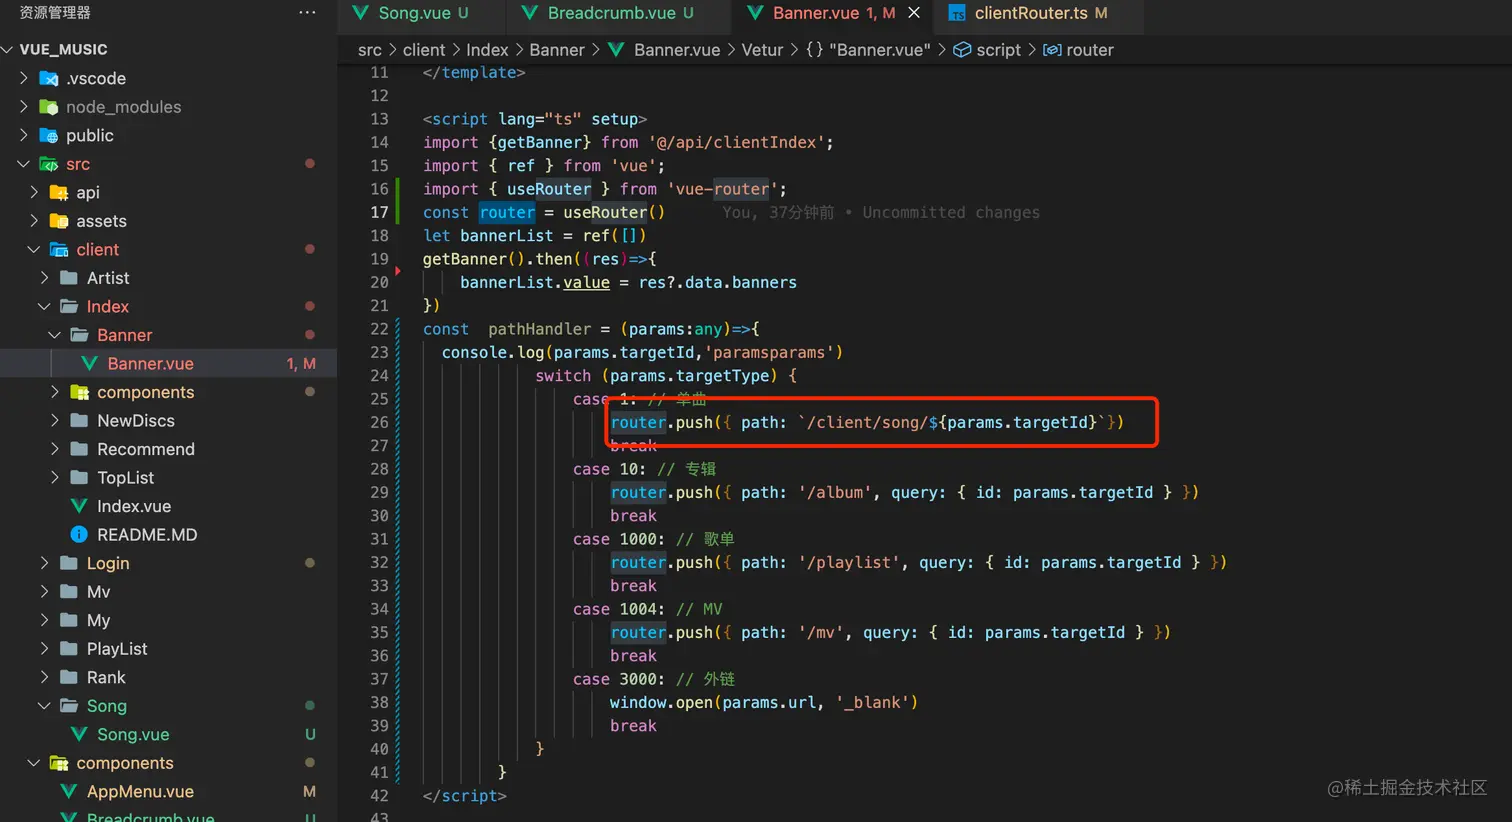Click the Vue icon beside AppMenu.vue
The image size is (1512, 822).
click(69, 791)
